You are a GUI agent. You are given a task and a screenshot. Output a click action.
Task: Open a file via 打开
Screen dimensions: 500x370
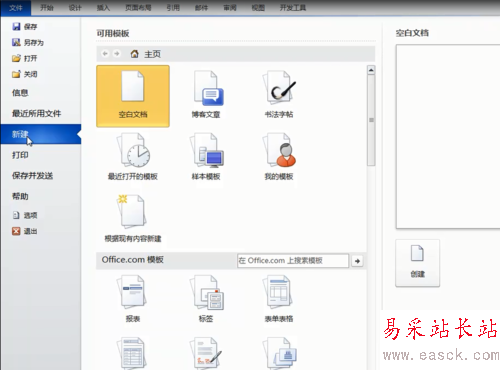25,58
